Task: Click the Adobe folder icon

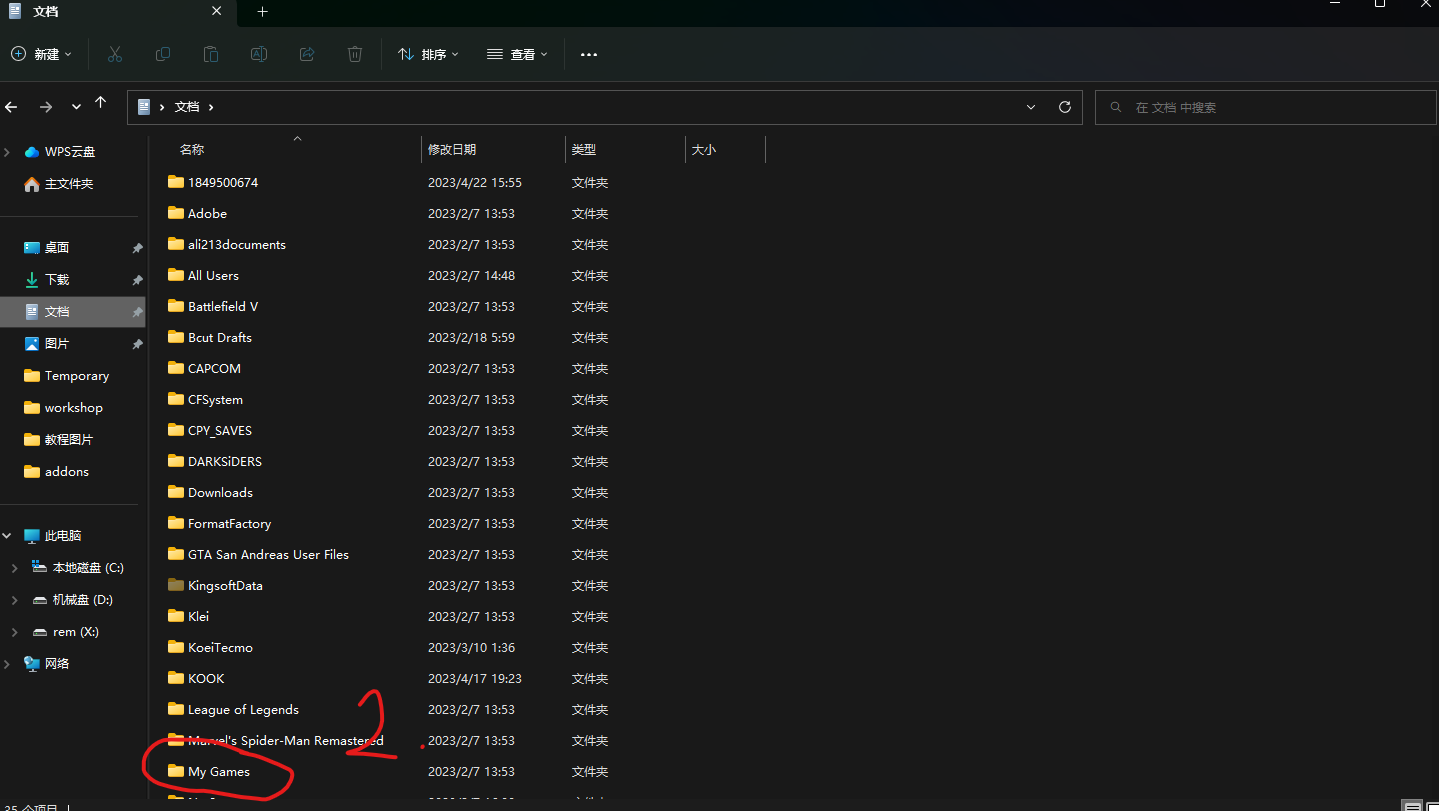Action: pos(176,213)
